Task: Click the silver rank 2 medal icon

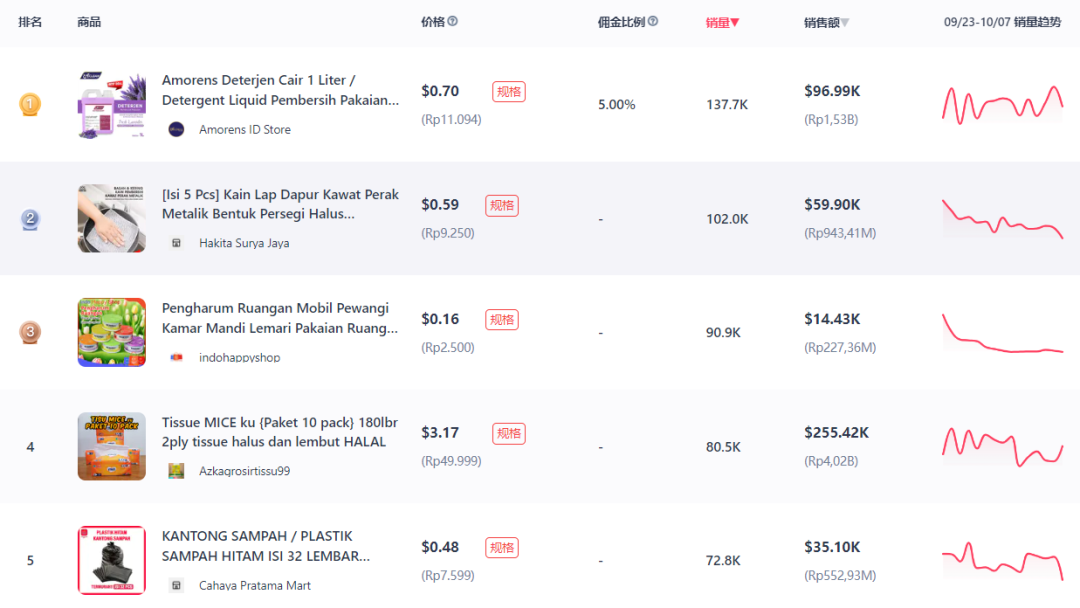Action: [30, 219]
